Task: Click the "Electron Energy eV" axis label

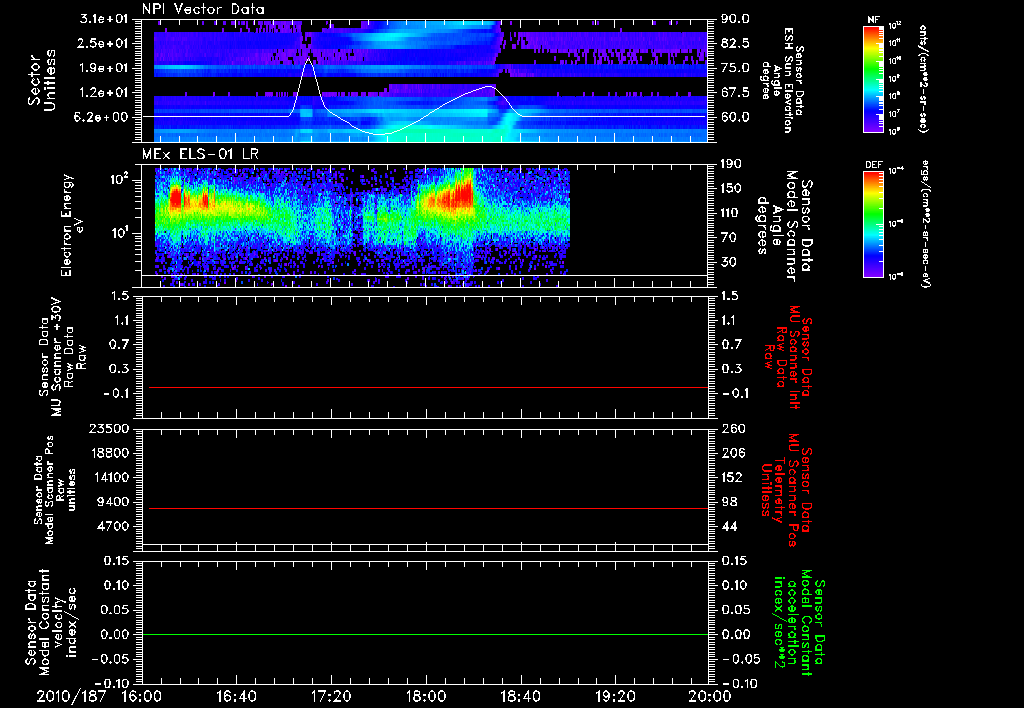Action: click(73, 225)
